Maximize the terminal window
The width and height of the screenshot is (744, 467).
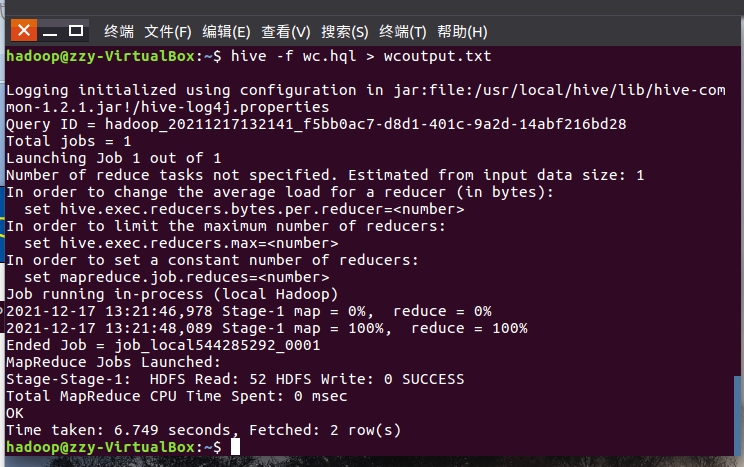coord(76,31)
